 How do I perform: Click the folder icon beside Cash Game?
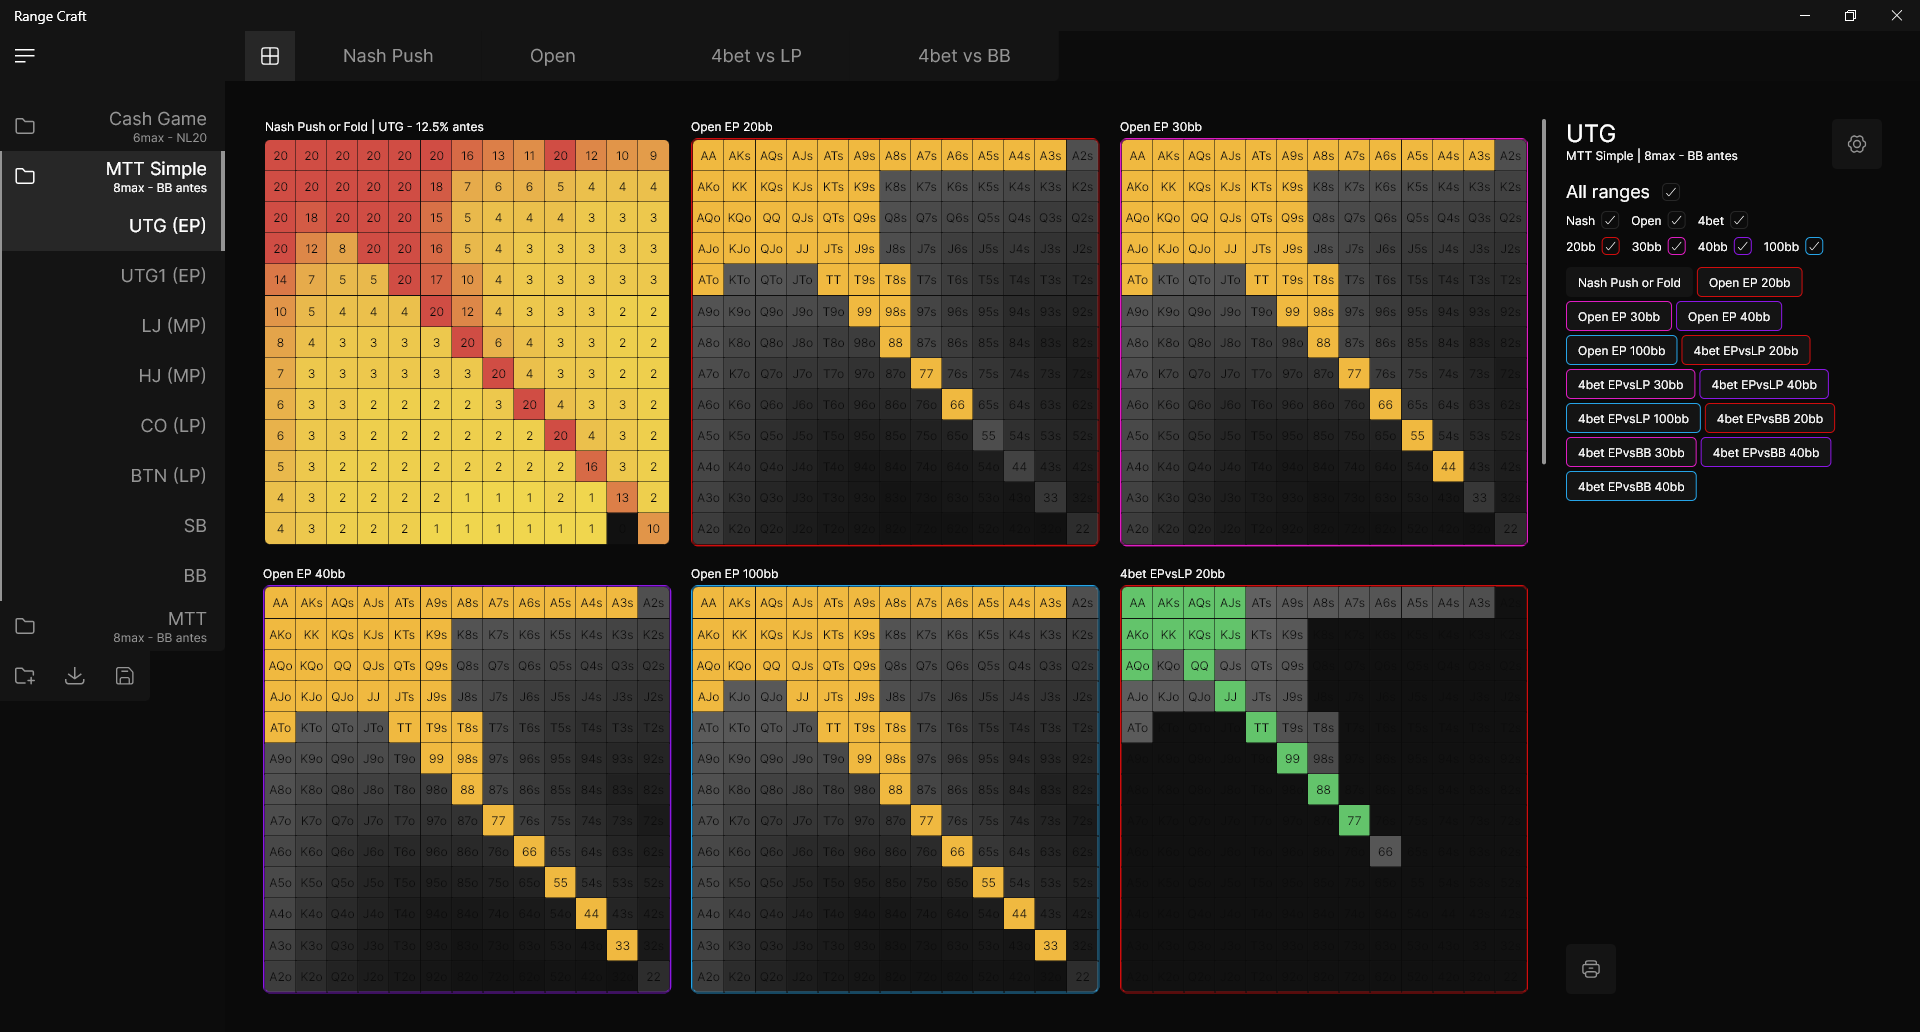pyautogui.click(x=25, y=126)
